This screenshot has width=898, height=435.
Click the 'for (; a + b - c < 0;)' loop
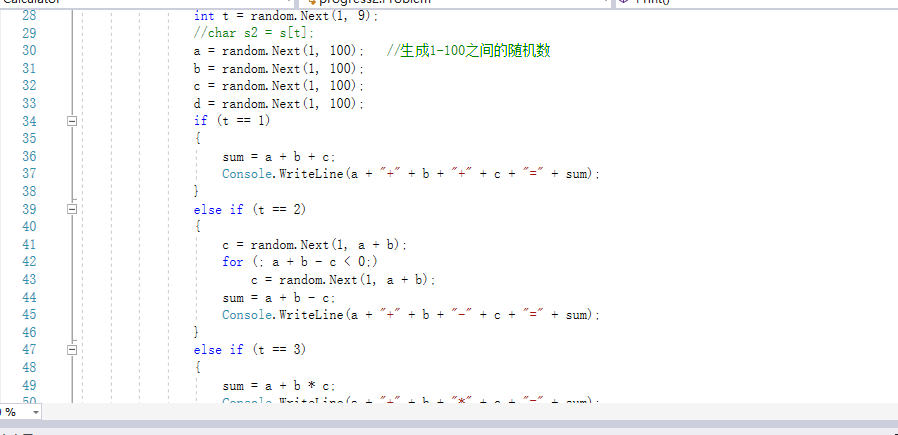tap(301, 262)
